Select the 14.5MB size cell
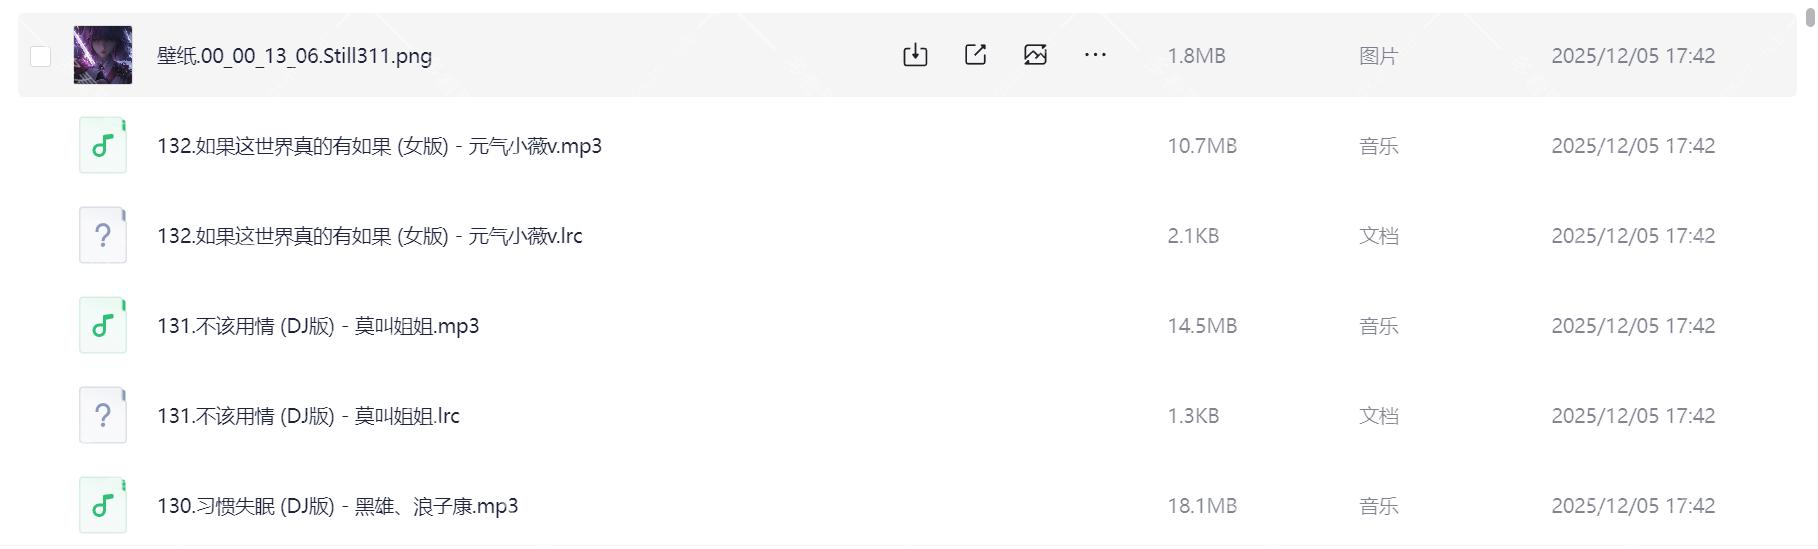This screenshot has height=549, width=1818. pyautogui.click(x=1202, y=326)
